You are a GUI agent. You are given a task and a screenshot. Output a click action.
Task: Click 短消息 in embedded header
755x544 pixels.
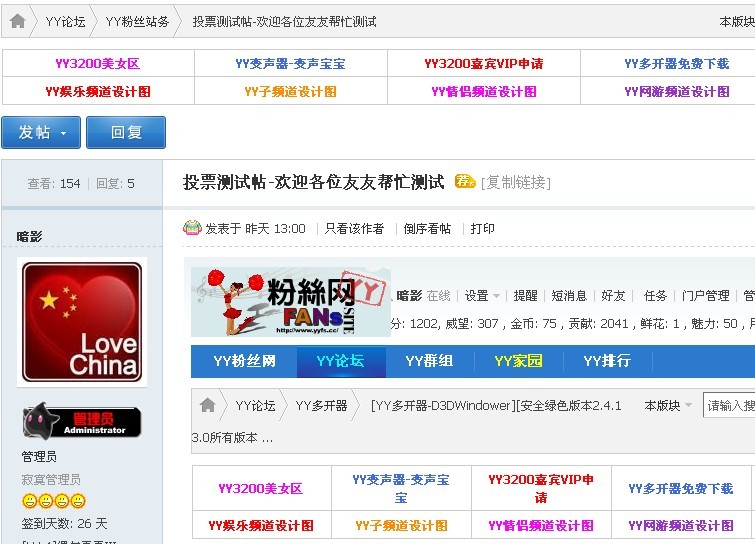569,296
